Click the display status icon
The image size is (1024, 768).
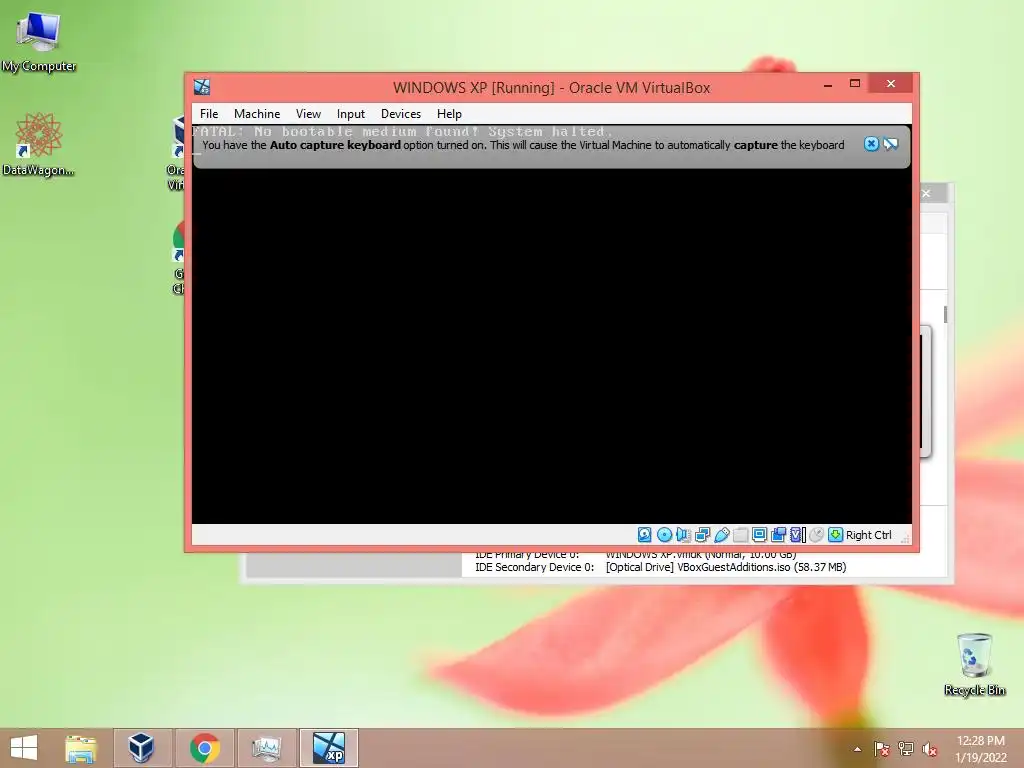tap(759, 535)
